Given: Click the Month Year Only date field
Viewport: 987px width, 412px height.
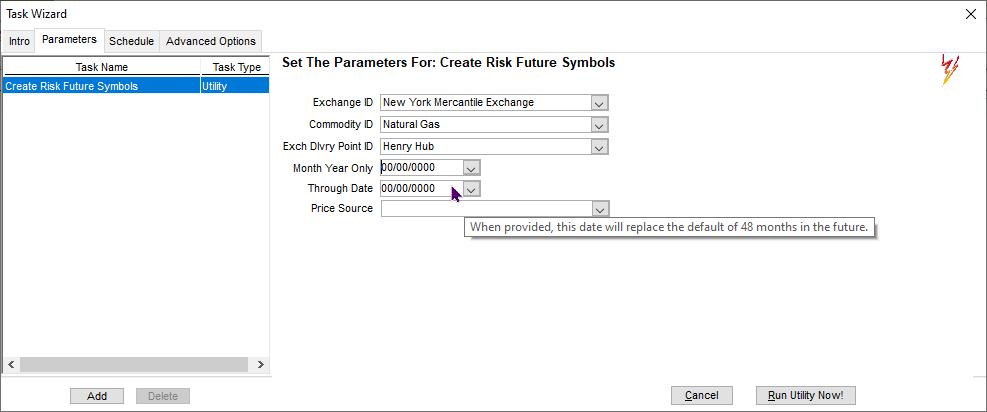Looking at the screenshot, I should click(421, 168).
